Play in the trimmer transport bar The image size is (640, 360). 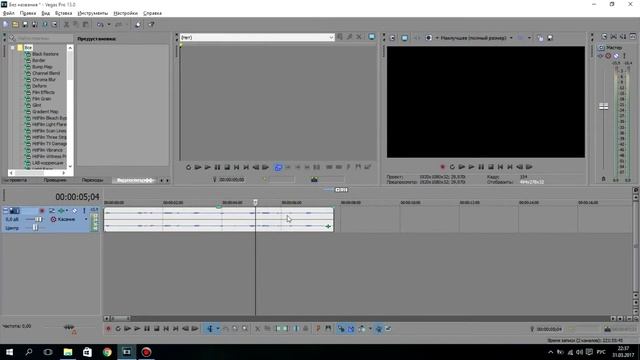[x=208, y=167]
